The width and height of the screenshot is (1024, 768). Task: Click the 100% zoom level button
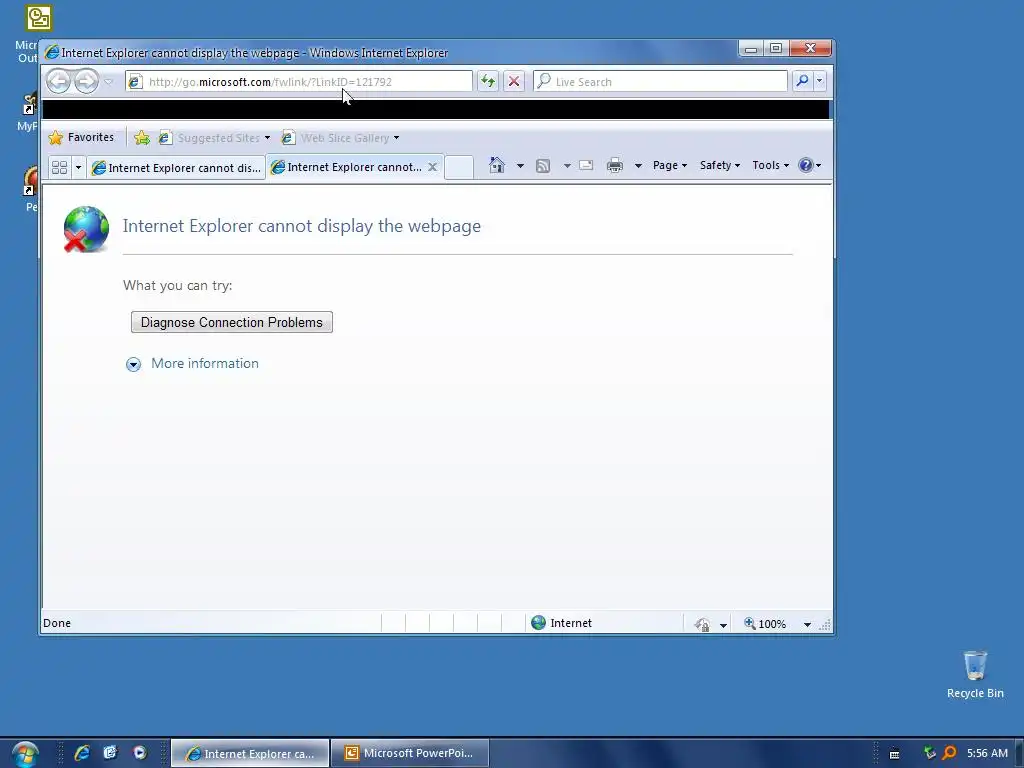coord(765,624)
